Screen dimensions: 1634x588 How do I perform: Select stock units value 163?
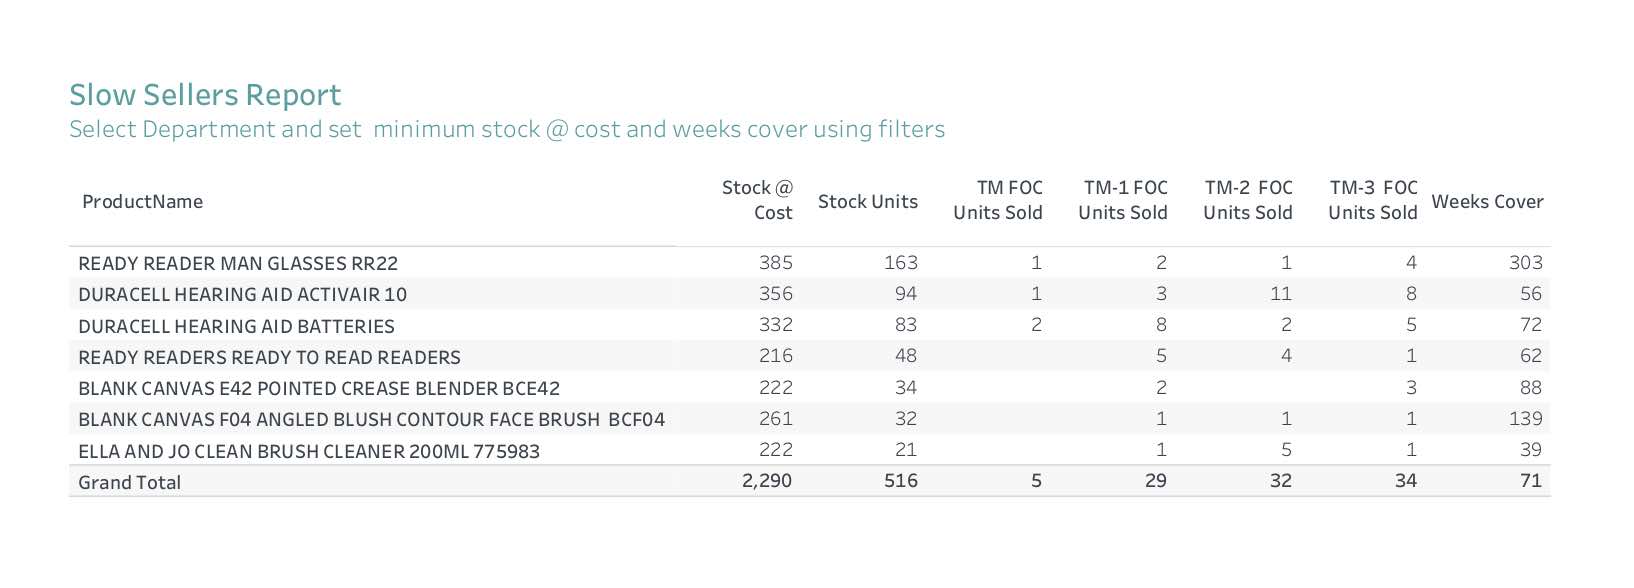tap(901, 263)
